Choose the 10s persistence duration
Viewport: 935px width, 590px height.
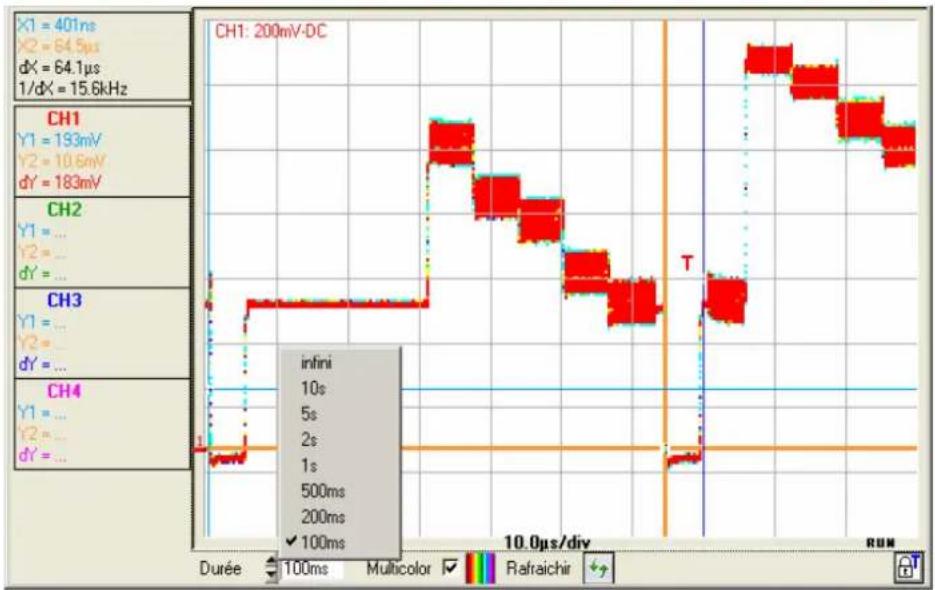coord(313,388)
